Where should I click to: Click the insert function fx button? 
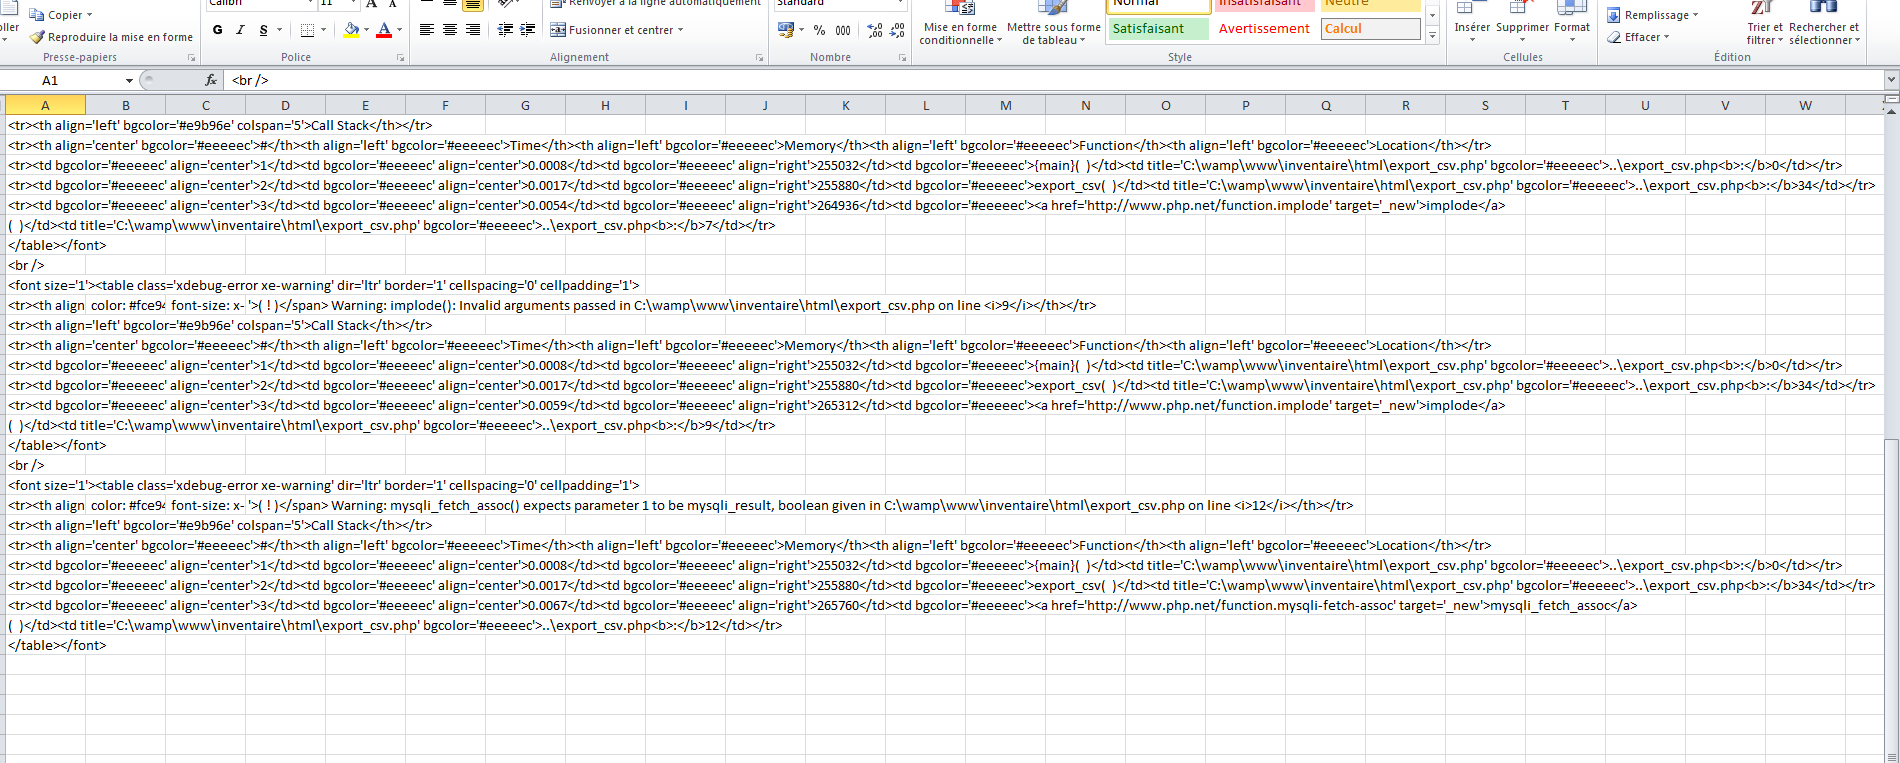pos(211,80)
